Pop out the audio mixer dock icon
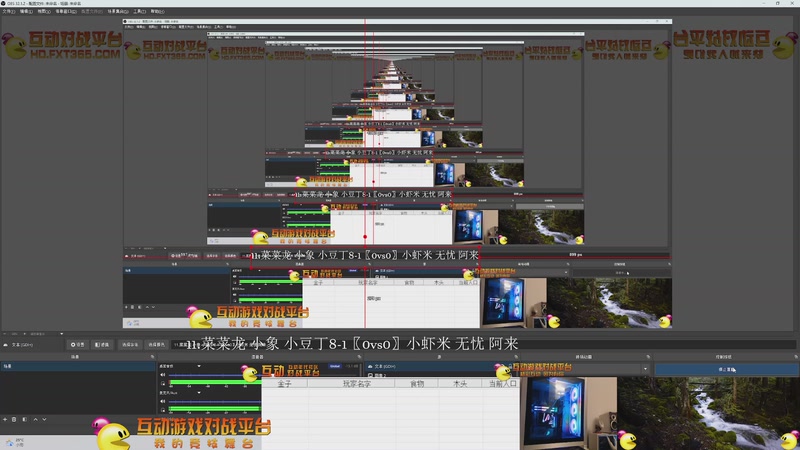This screenshot has height=450, width=800. [359, 357]
